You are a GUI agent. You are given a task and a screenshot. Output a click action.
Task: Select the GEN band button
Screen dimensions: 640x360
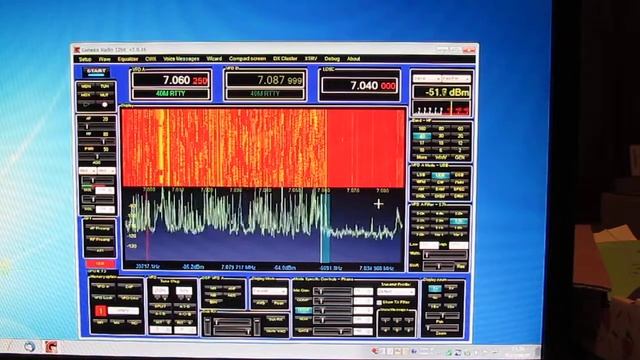pos(460,157)
